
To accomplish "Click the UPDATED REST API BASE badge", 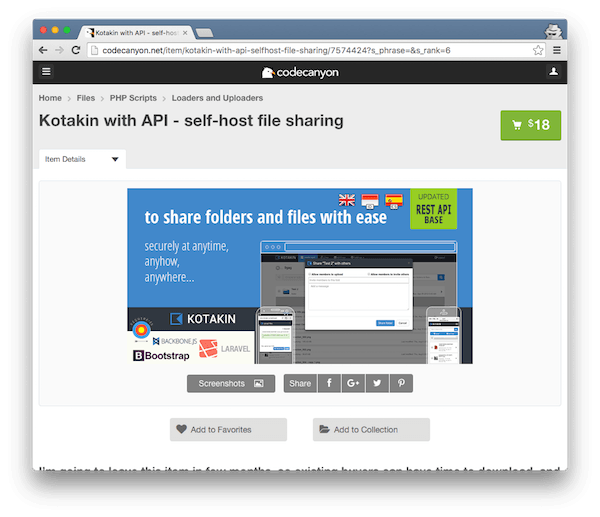I will coord(434,209).
